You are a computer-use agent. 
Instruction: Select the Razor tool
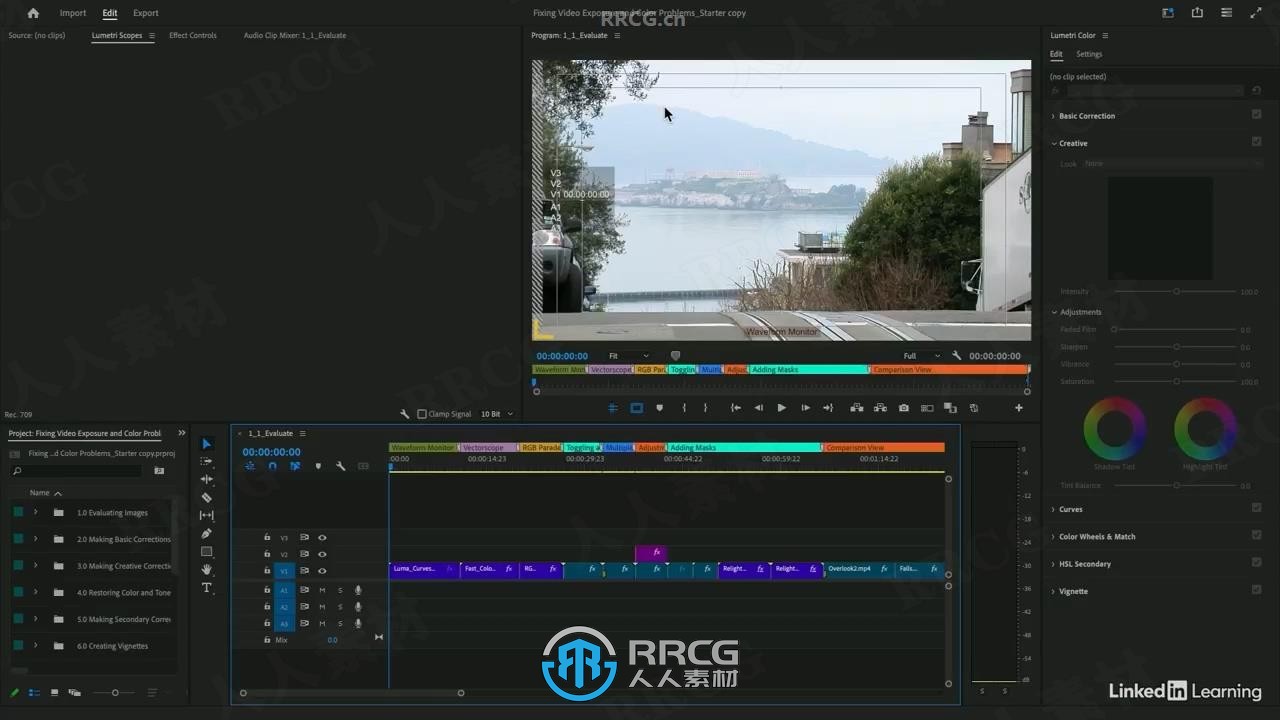(x=207, y=497)
